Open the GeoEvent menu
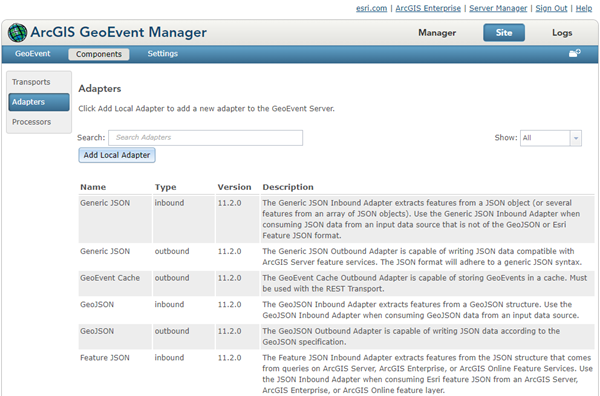Screen dimensions: 600x396 point(33,54)
